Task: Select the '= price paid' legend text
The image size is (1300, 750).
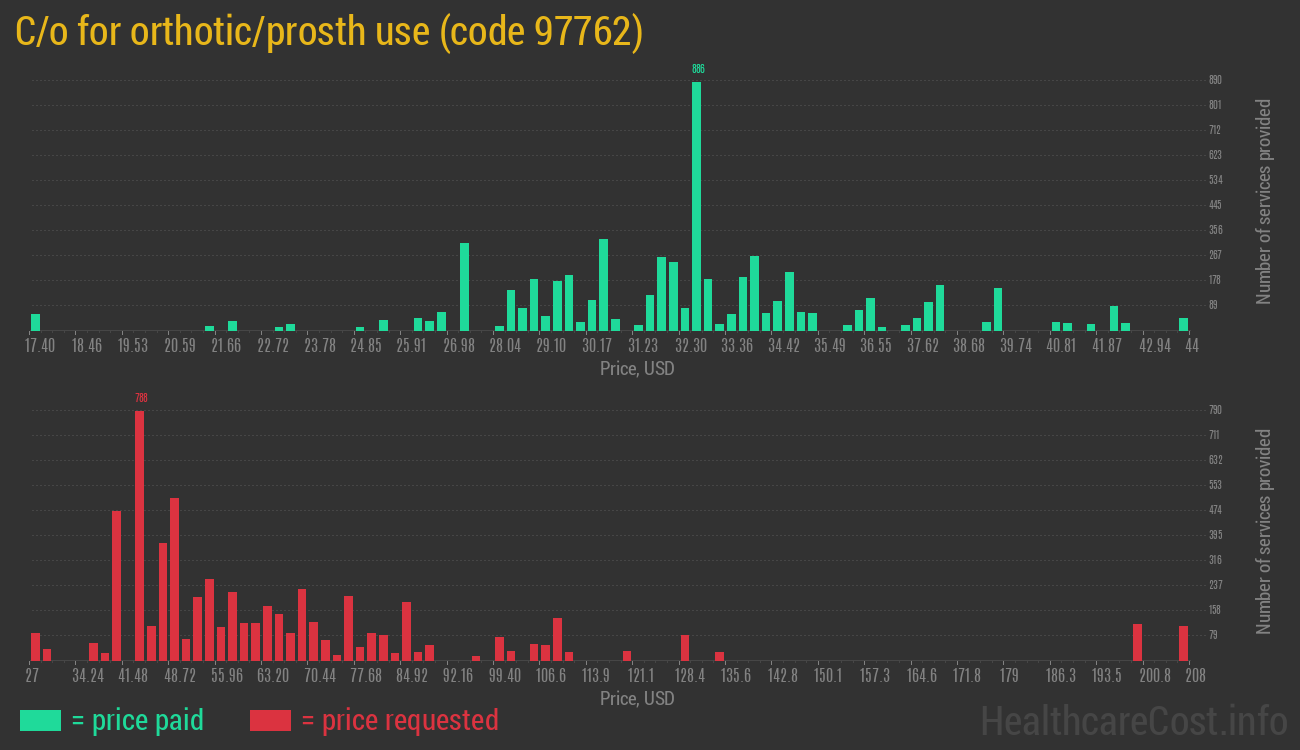Action: tap(138, 720)
